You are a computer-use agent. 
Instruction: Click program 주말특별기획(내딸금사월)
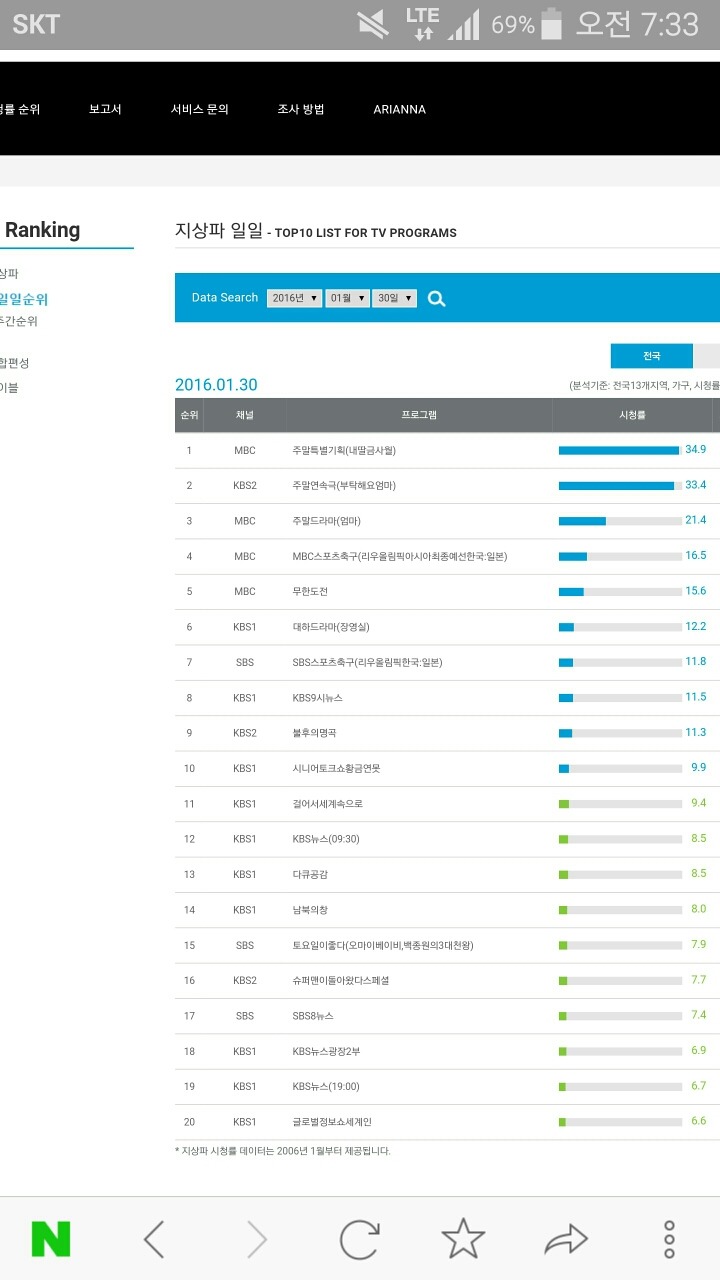coord(344,450)
